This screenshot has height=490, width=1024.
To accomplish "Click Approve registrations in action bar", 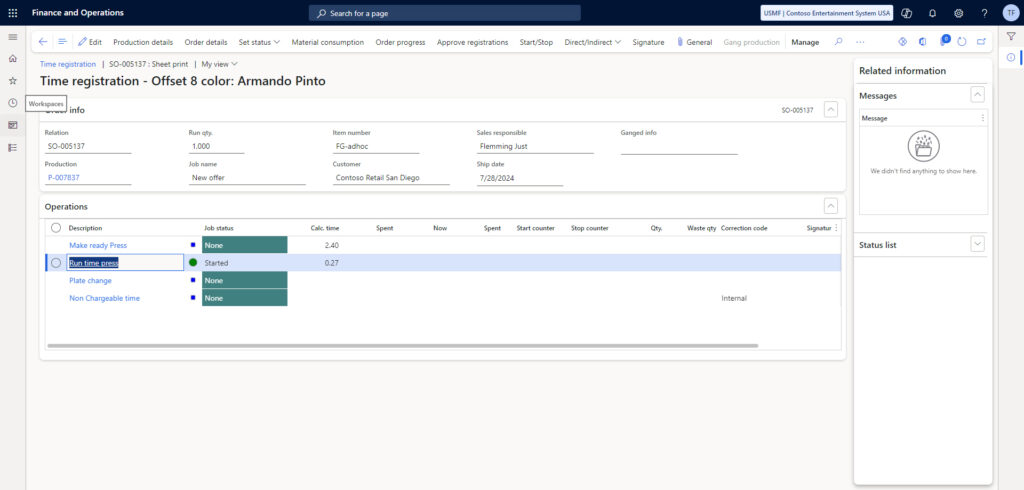I will 472,42.
